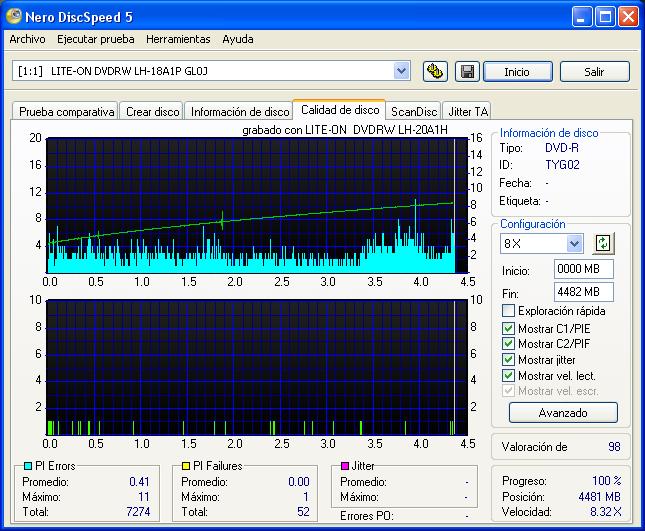Click the save floppy disk icon
Viewport: 645px width, 531px height.
466,71
